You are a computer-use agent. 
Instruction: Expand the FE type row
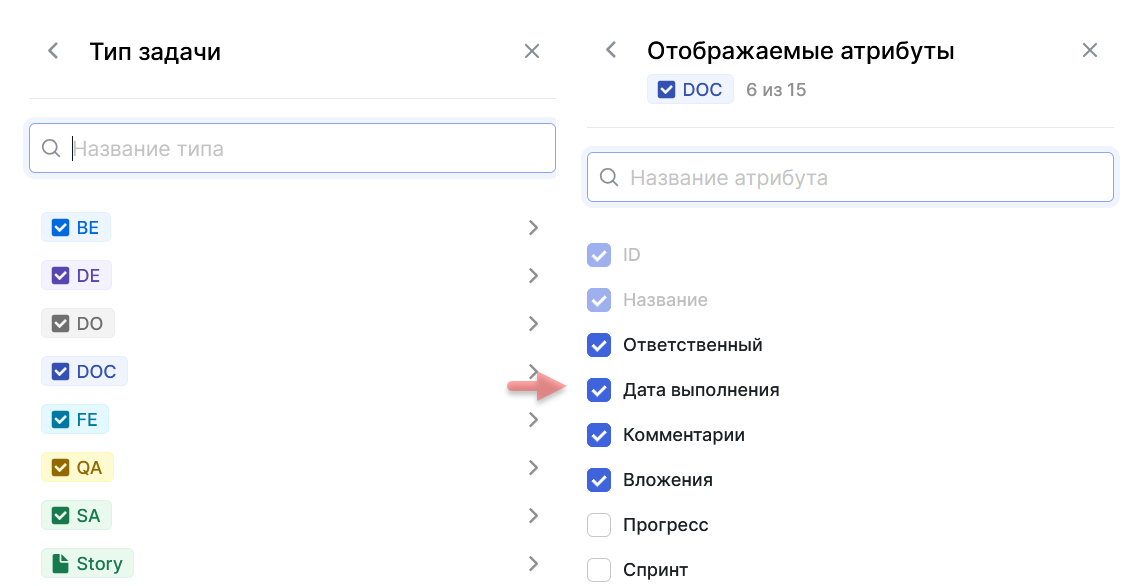(x=533, y=419)
